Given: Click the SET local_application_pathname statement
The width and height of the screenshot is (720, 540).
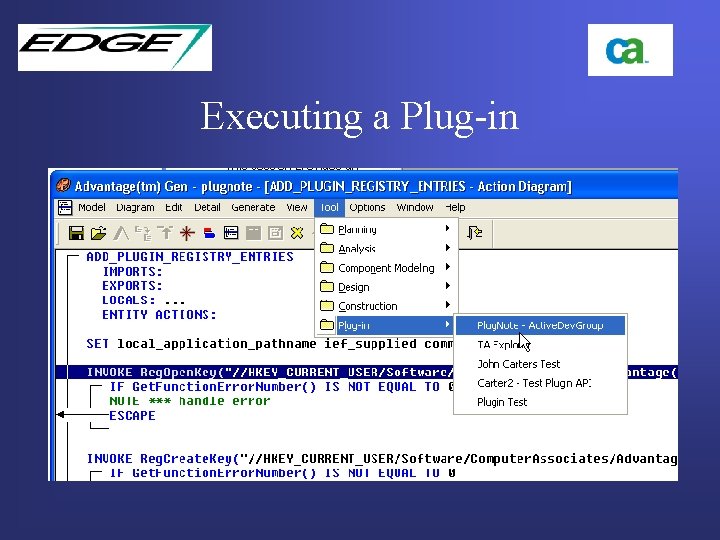Looking at the screenshot, I should pos(270,344).
